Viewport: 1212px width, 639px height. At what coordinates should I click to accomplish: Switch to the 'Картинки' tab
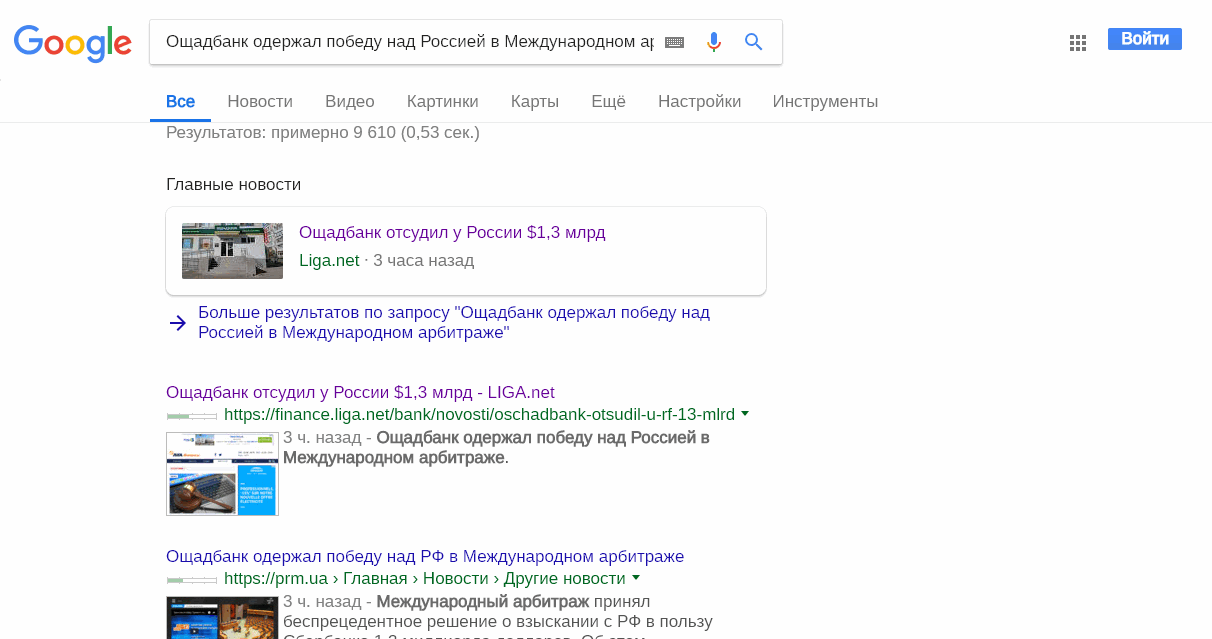point(442,101)
